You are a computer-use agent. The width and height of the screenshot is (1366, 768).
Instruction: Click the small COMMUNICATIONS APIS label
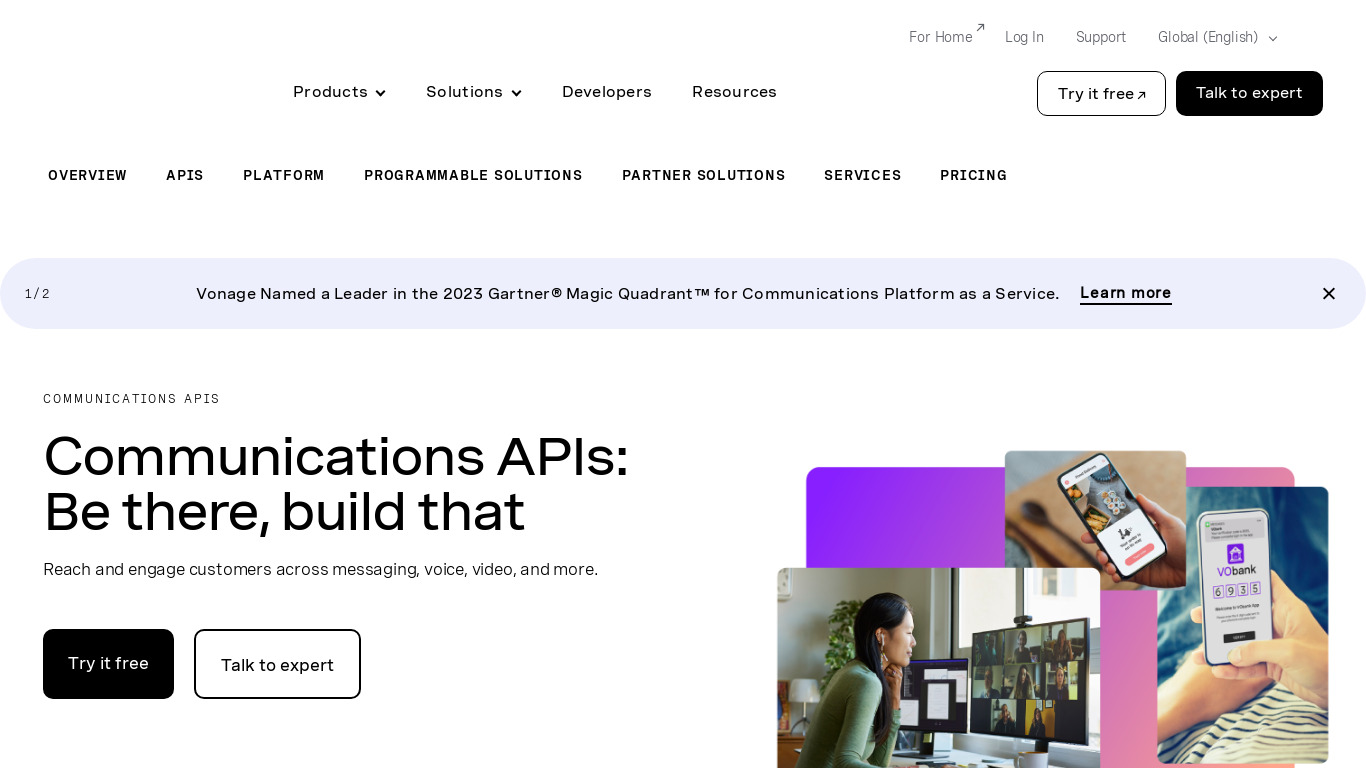(x=131, y=399)
